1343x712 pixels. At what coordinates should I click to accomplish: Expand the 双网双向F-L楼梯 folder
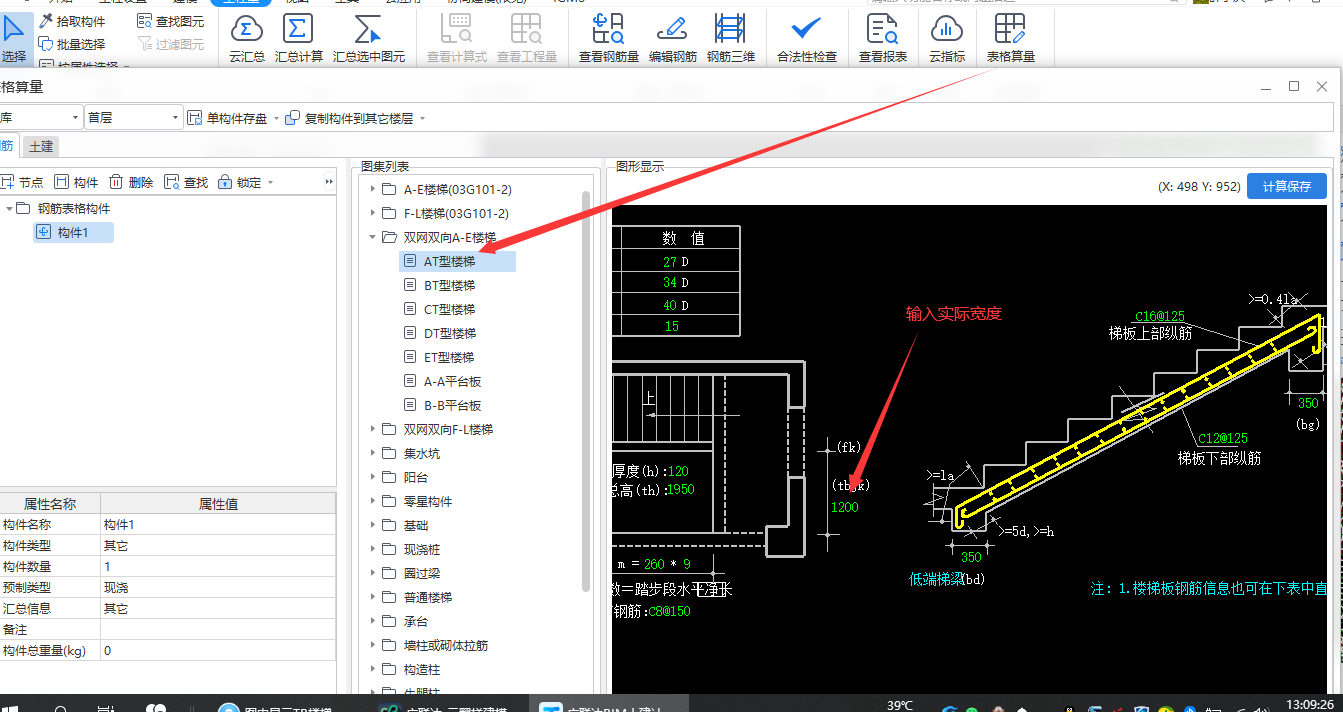pyautogui.click(x=374, y=429)
